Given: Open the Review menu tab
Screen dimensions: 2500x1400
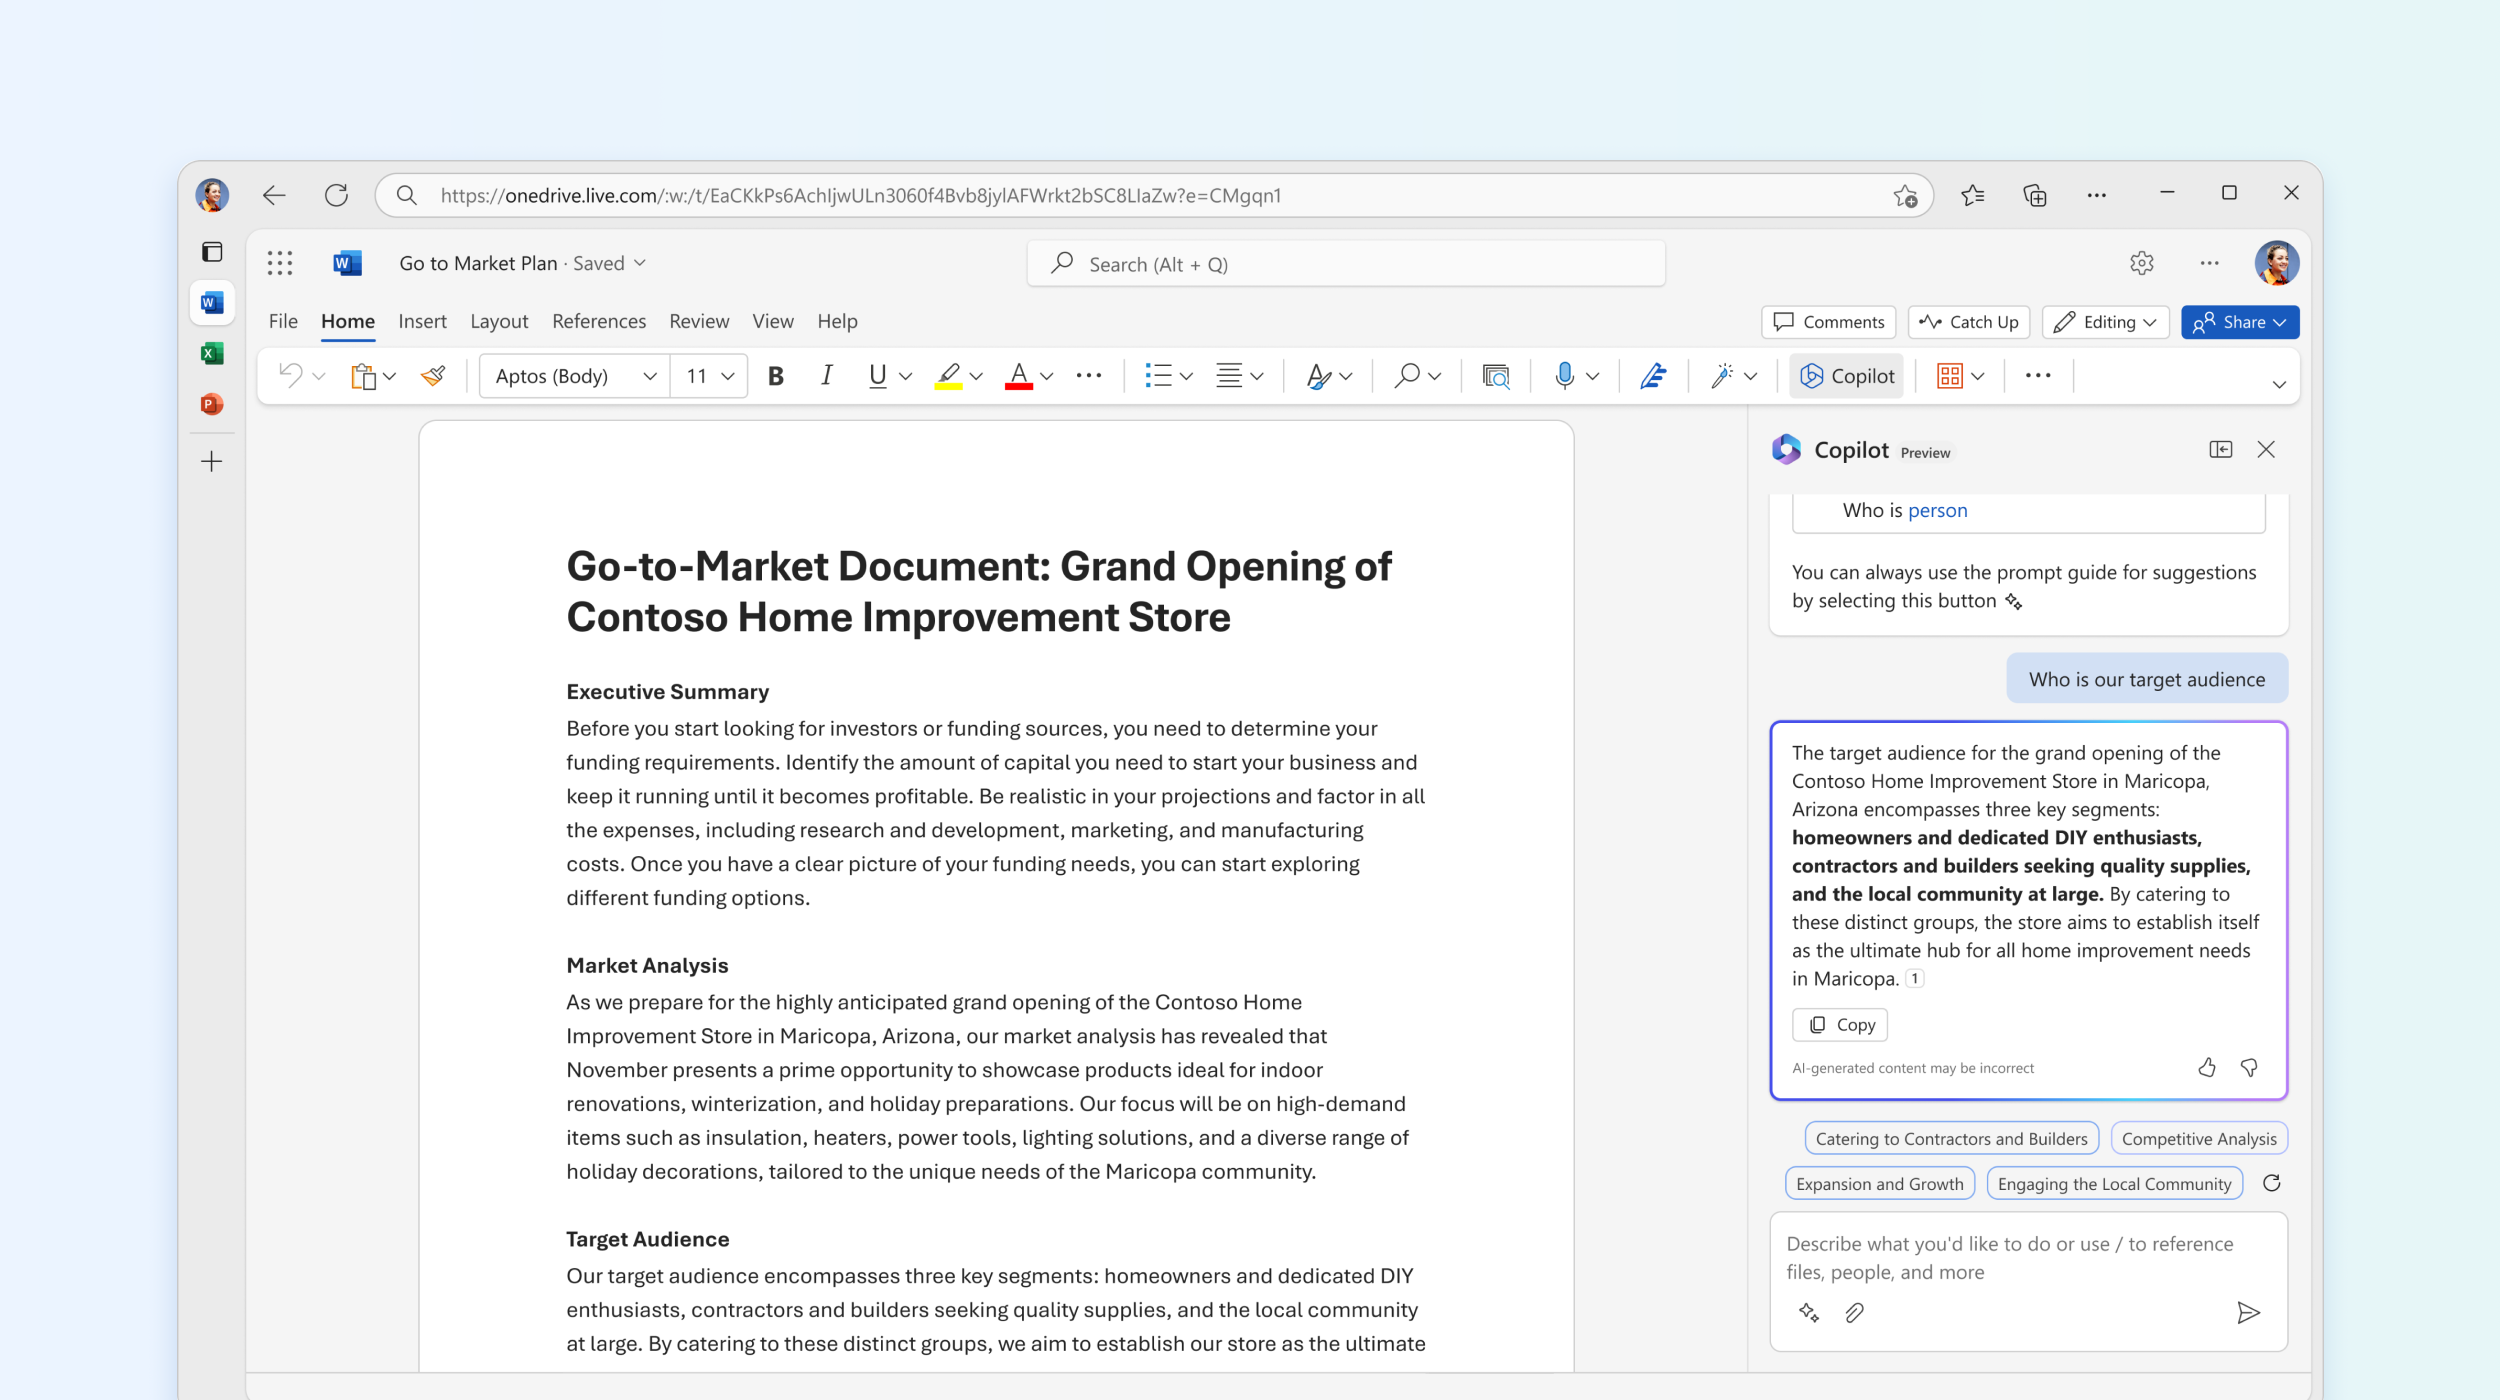Looking at the screenshot, I should [x=695, y=321].
